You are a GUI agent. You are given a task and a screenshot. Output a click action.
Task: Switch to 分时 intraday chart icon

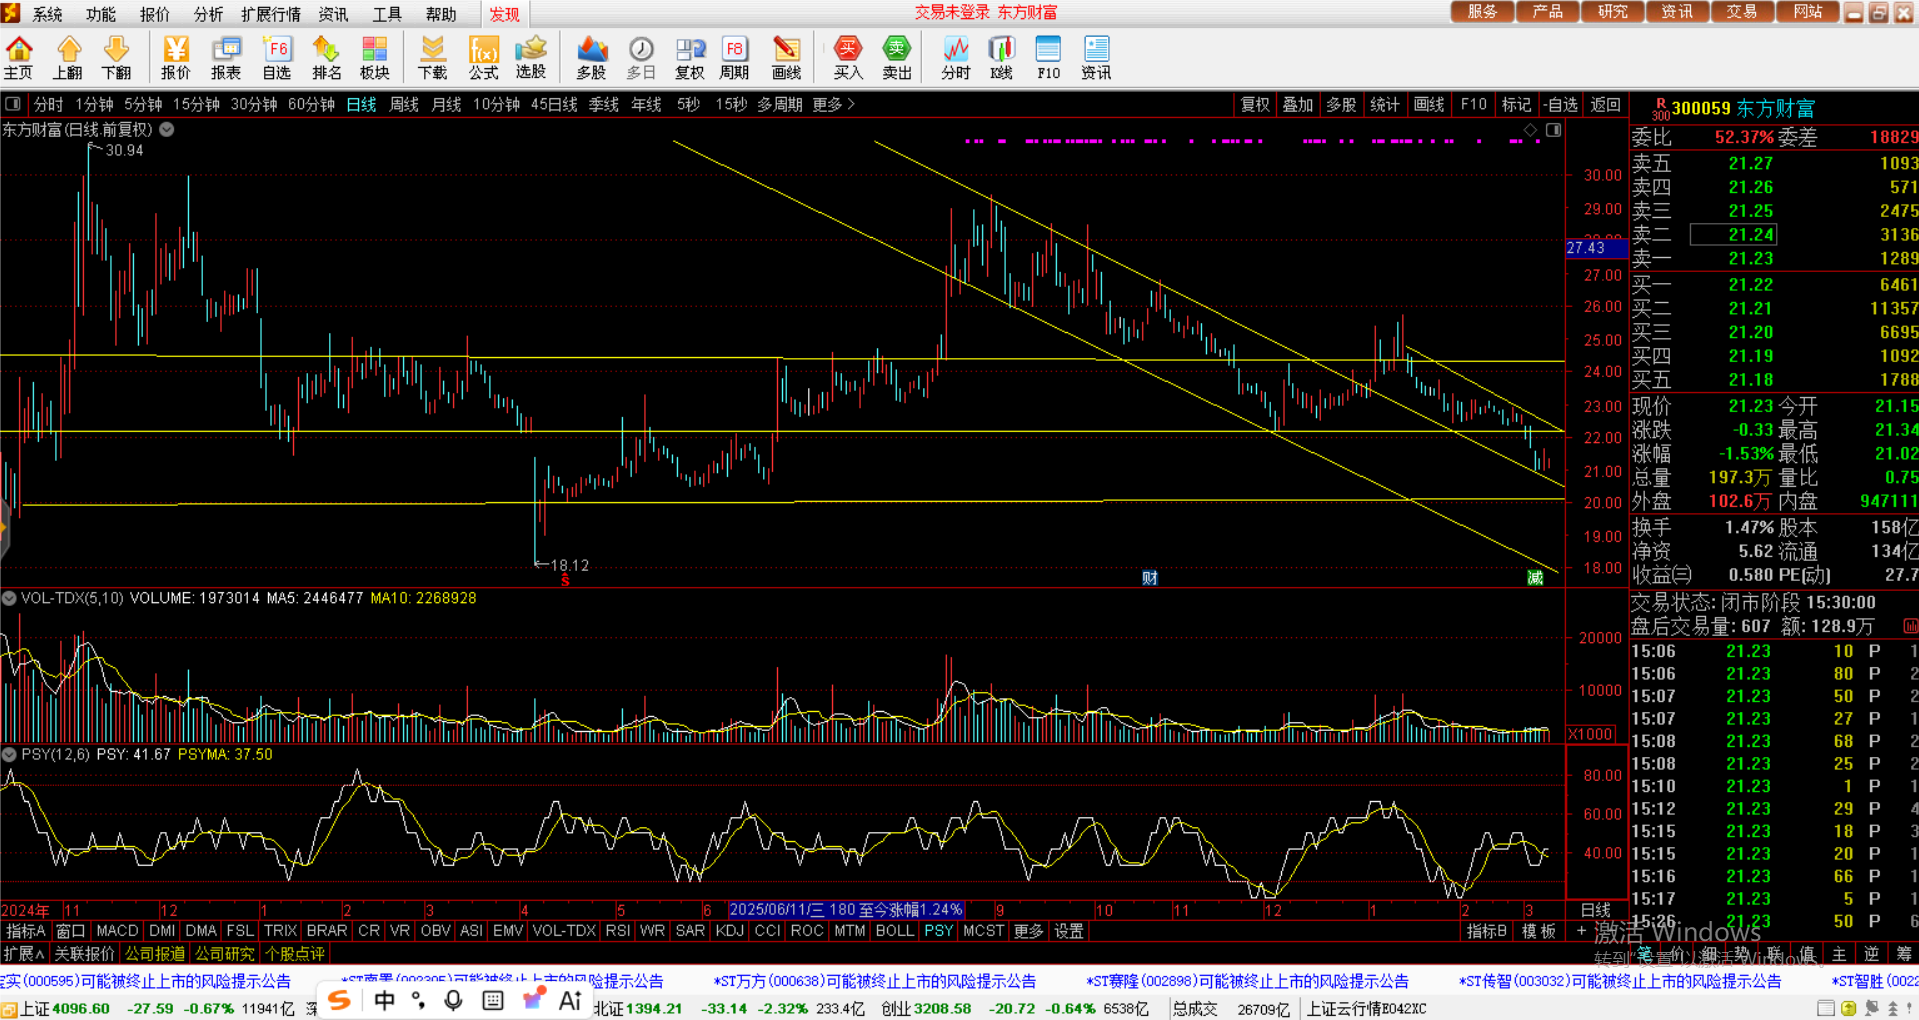(956, 58)
